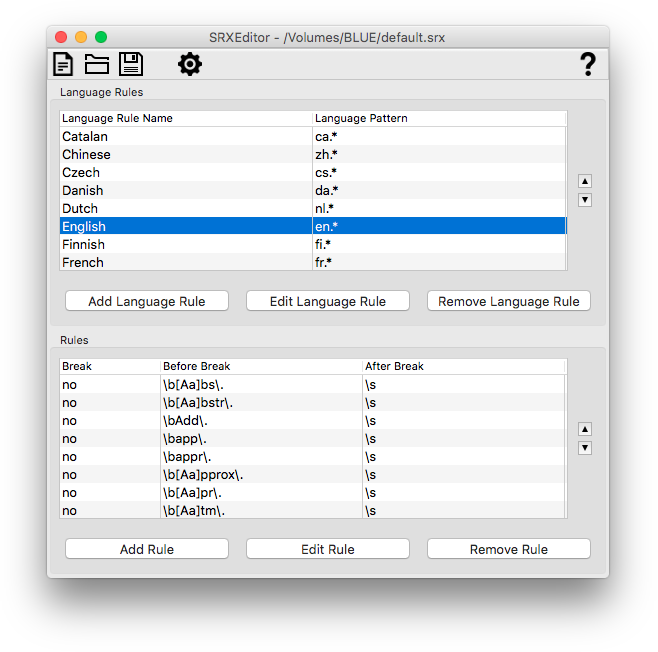The width and height of the screenshot is (658, 652).
Task: Click the Edit Rule button
Action: point(328,549)
